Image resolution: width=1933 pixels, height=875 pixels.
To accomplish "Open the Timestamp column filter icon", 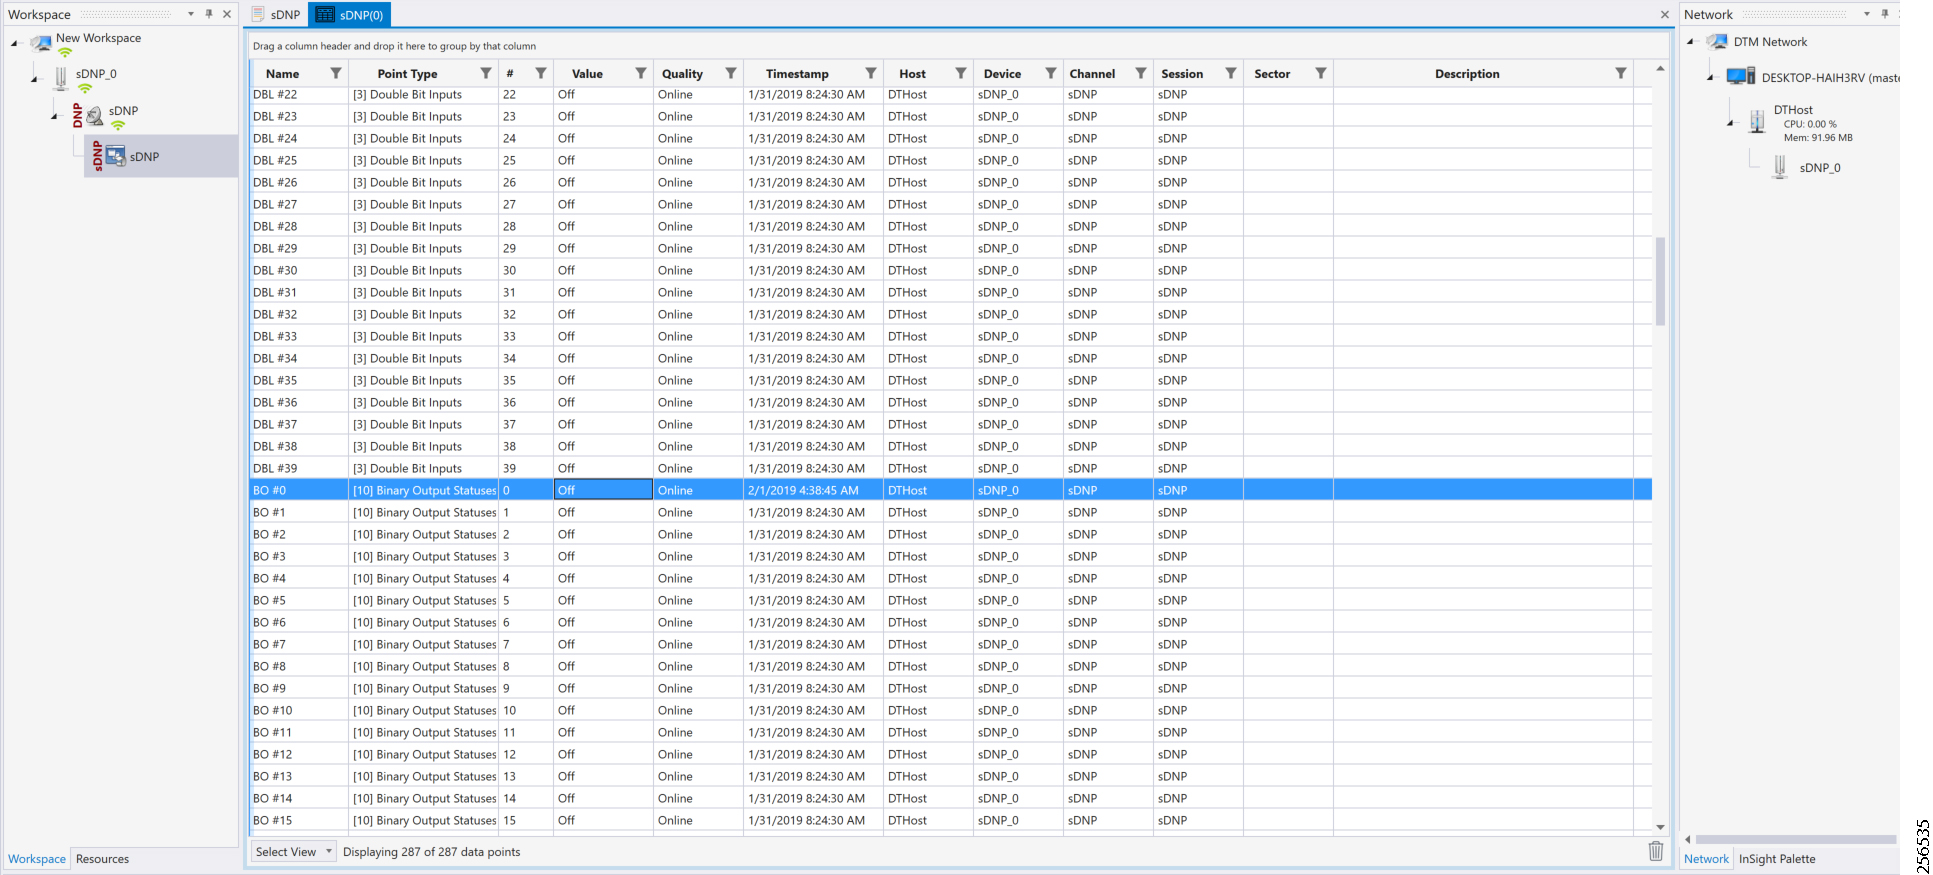I will (871, 73).
